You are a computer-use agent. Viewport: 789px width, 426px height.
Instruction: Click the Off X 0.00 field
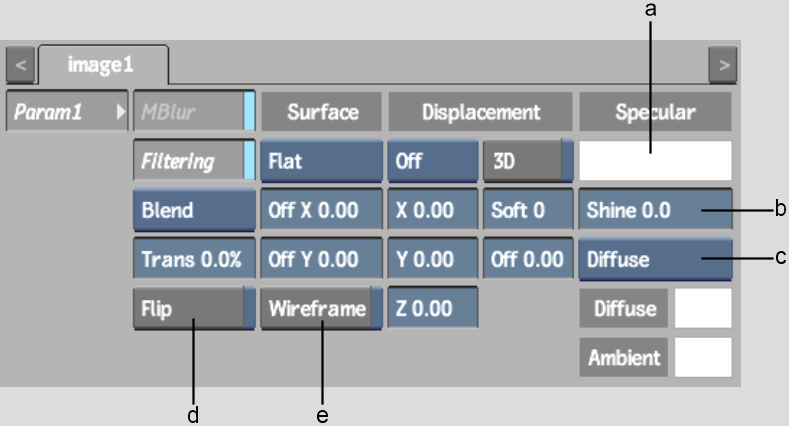tap(321, 211)
